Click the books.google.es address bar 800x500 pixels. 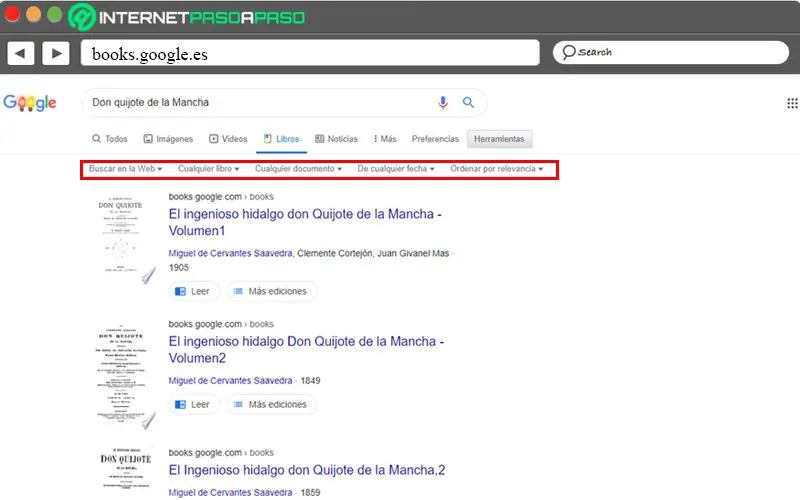click(310, 53)
